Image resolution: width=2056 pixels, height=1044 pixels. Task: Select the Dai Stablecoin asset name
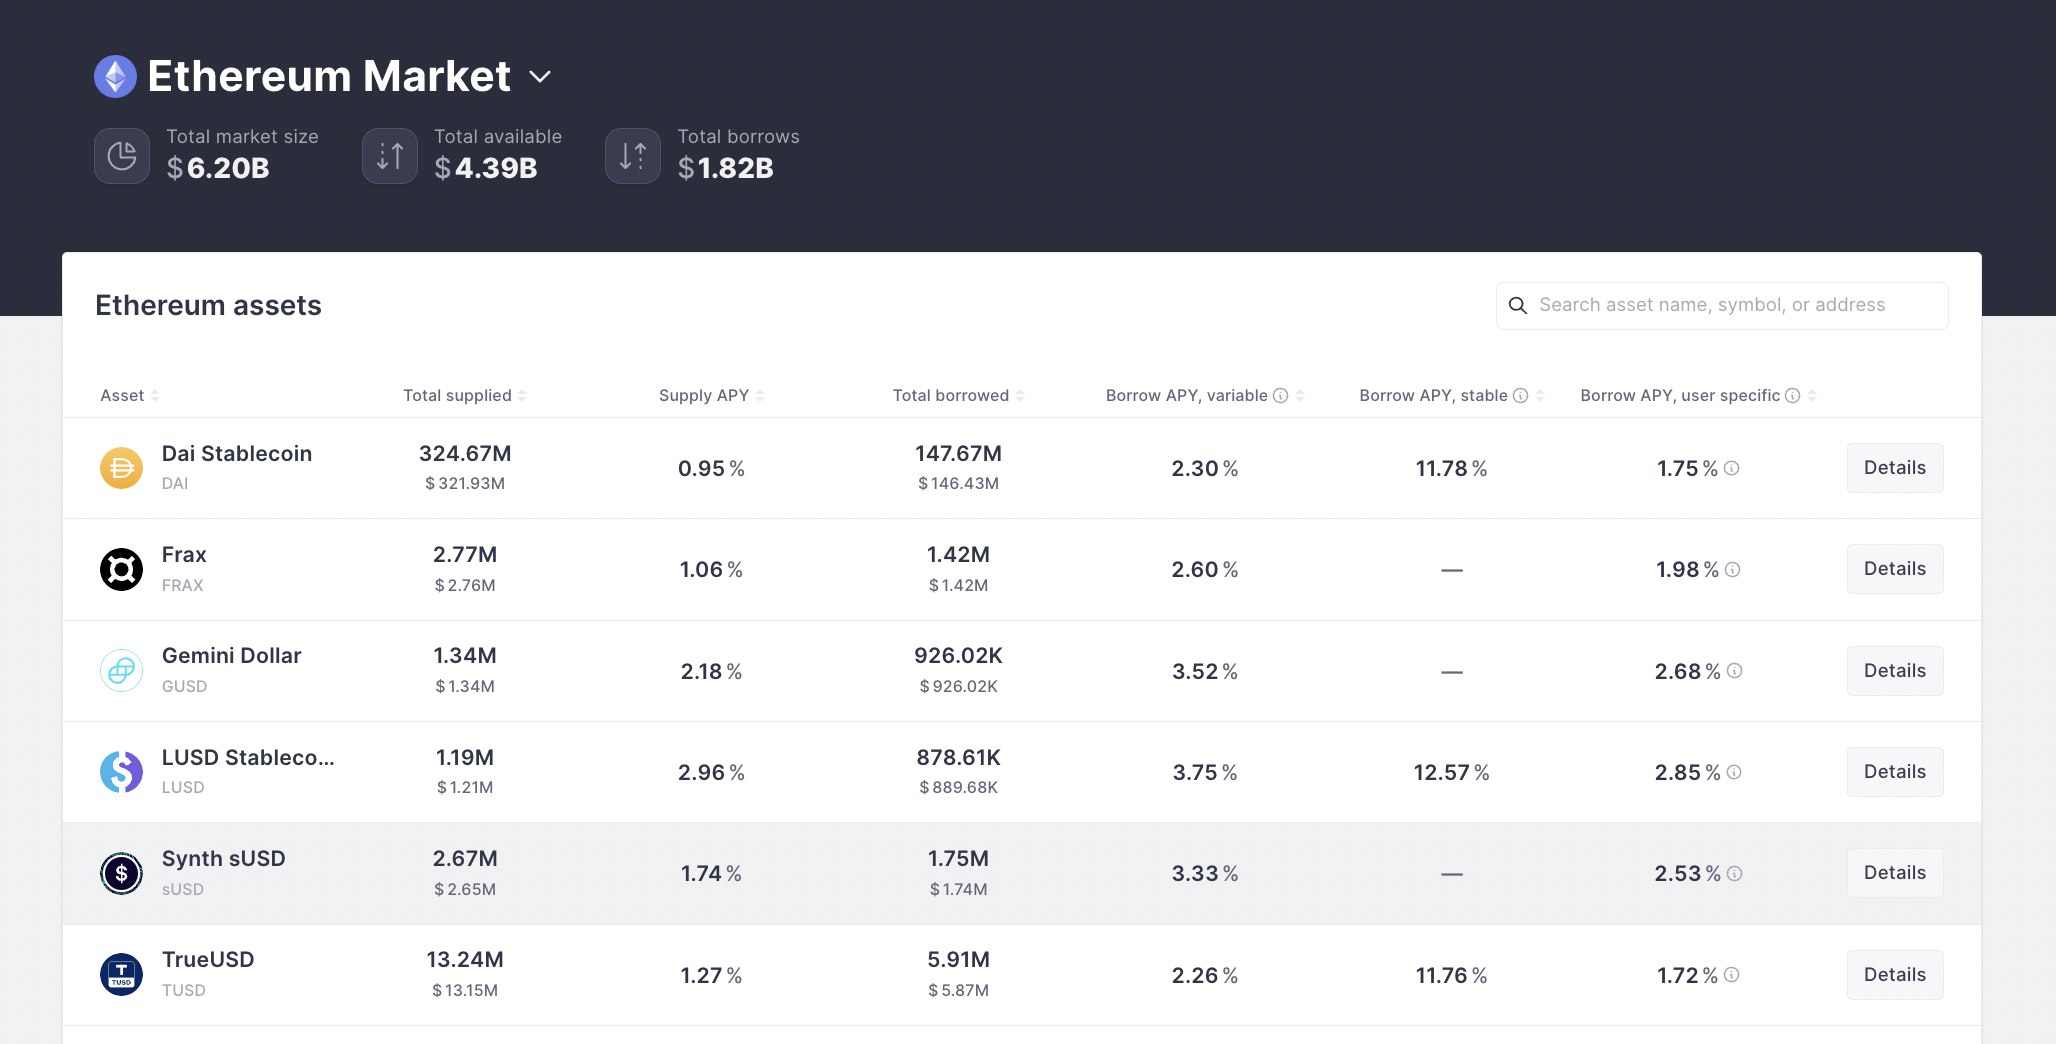[237, 454]
